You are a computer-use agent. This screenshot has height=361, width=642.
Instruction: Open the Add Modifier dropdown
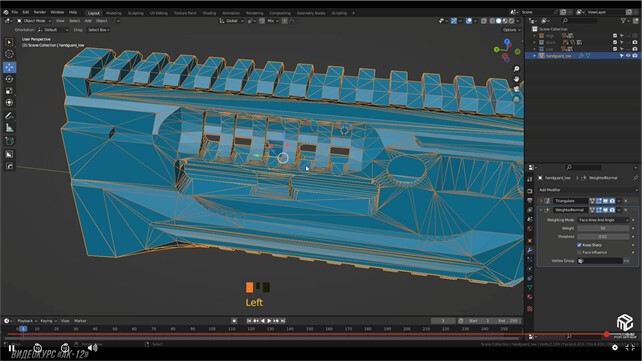[x=588, y=190]
